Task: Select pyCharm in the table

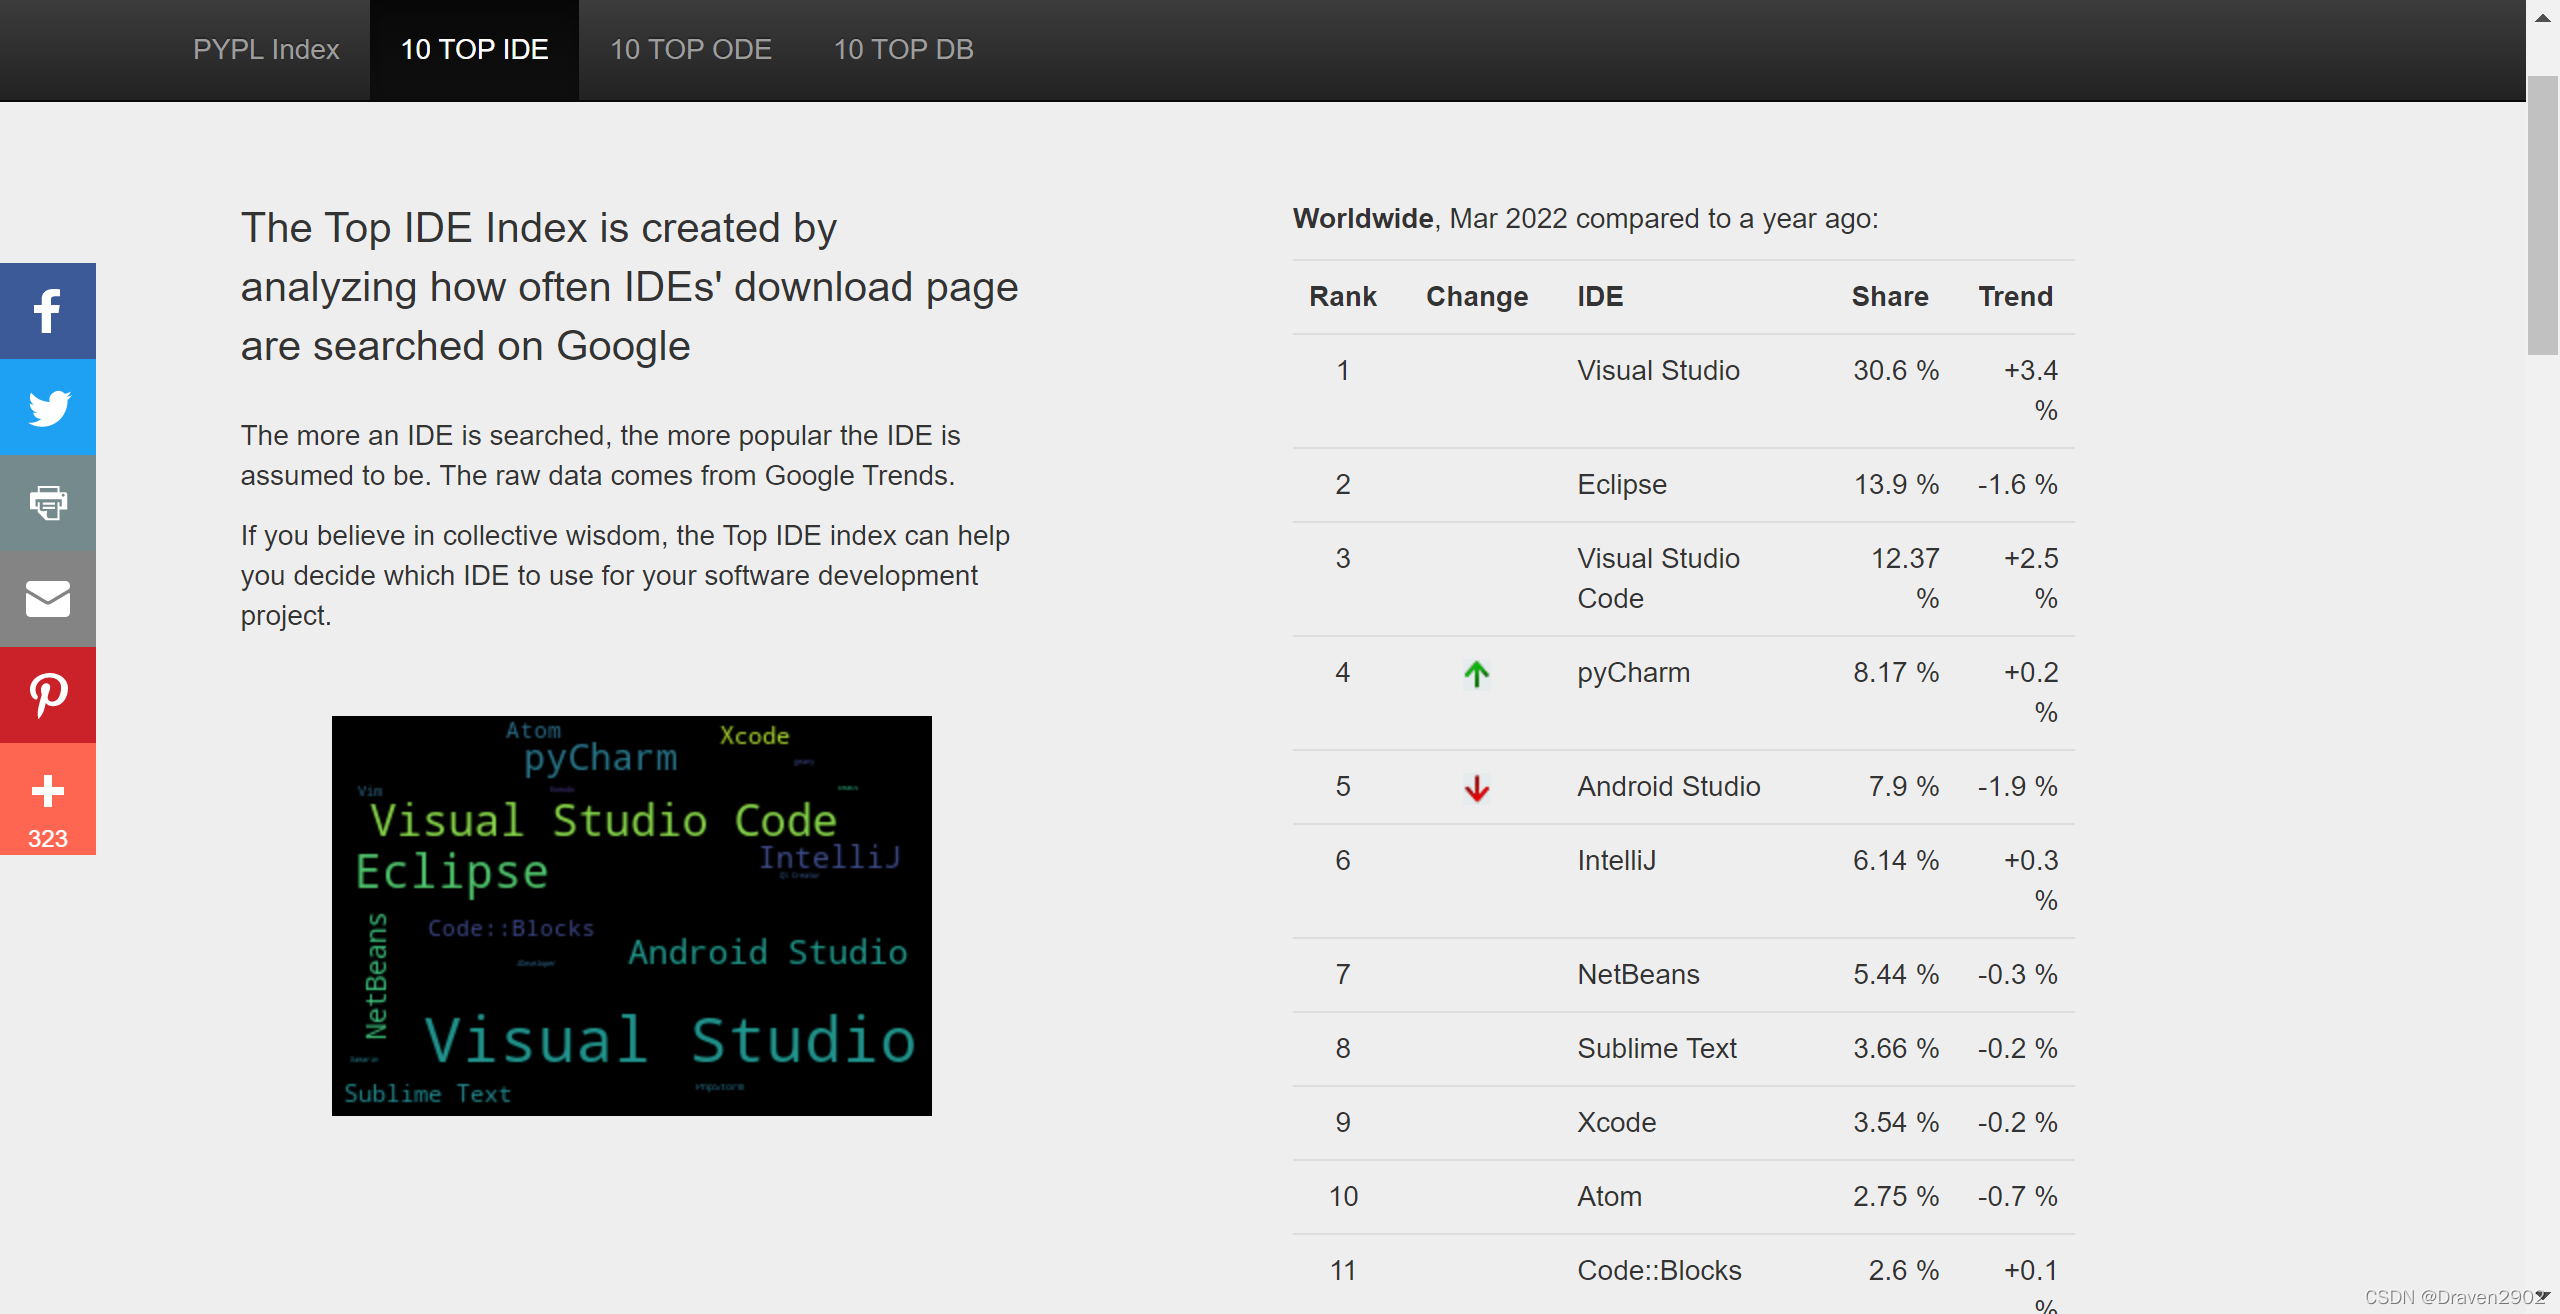Action: 1633,672
